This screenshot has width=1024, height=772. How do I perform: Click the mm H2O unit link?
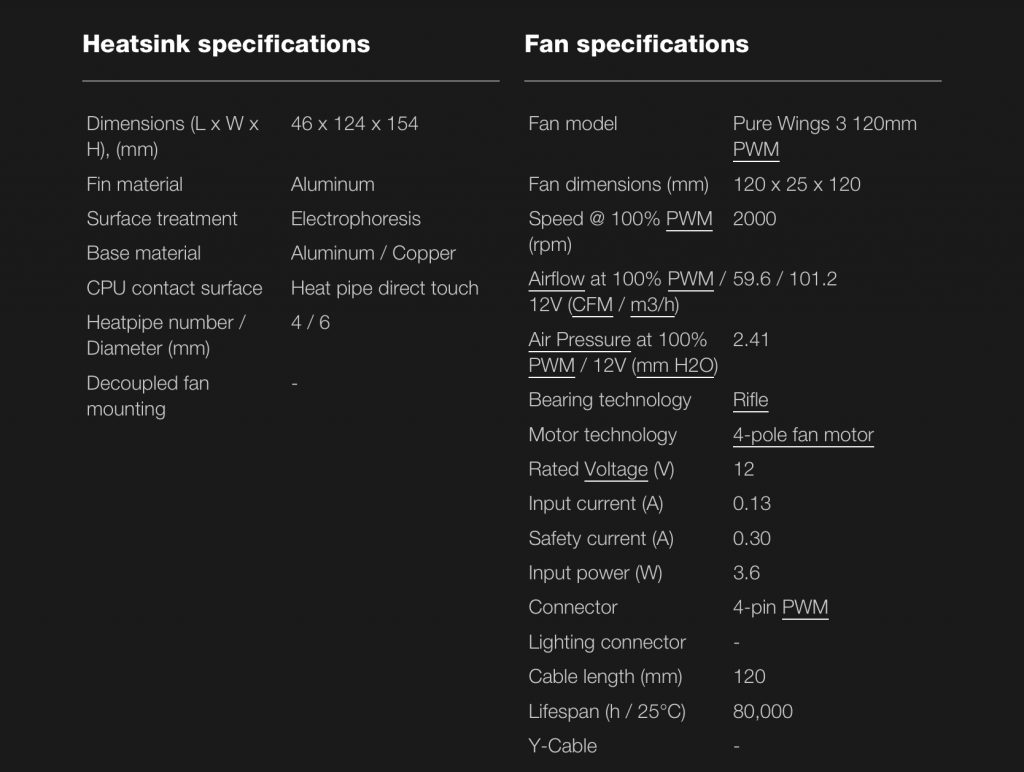coord(675,366)
